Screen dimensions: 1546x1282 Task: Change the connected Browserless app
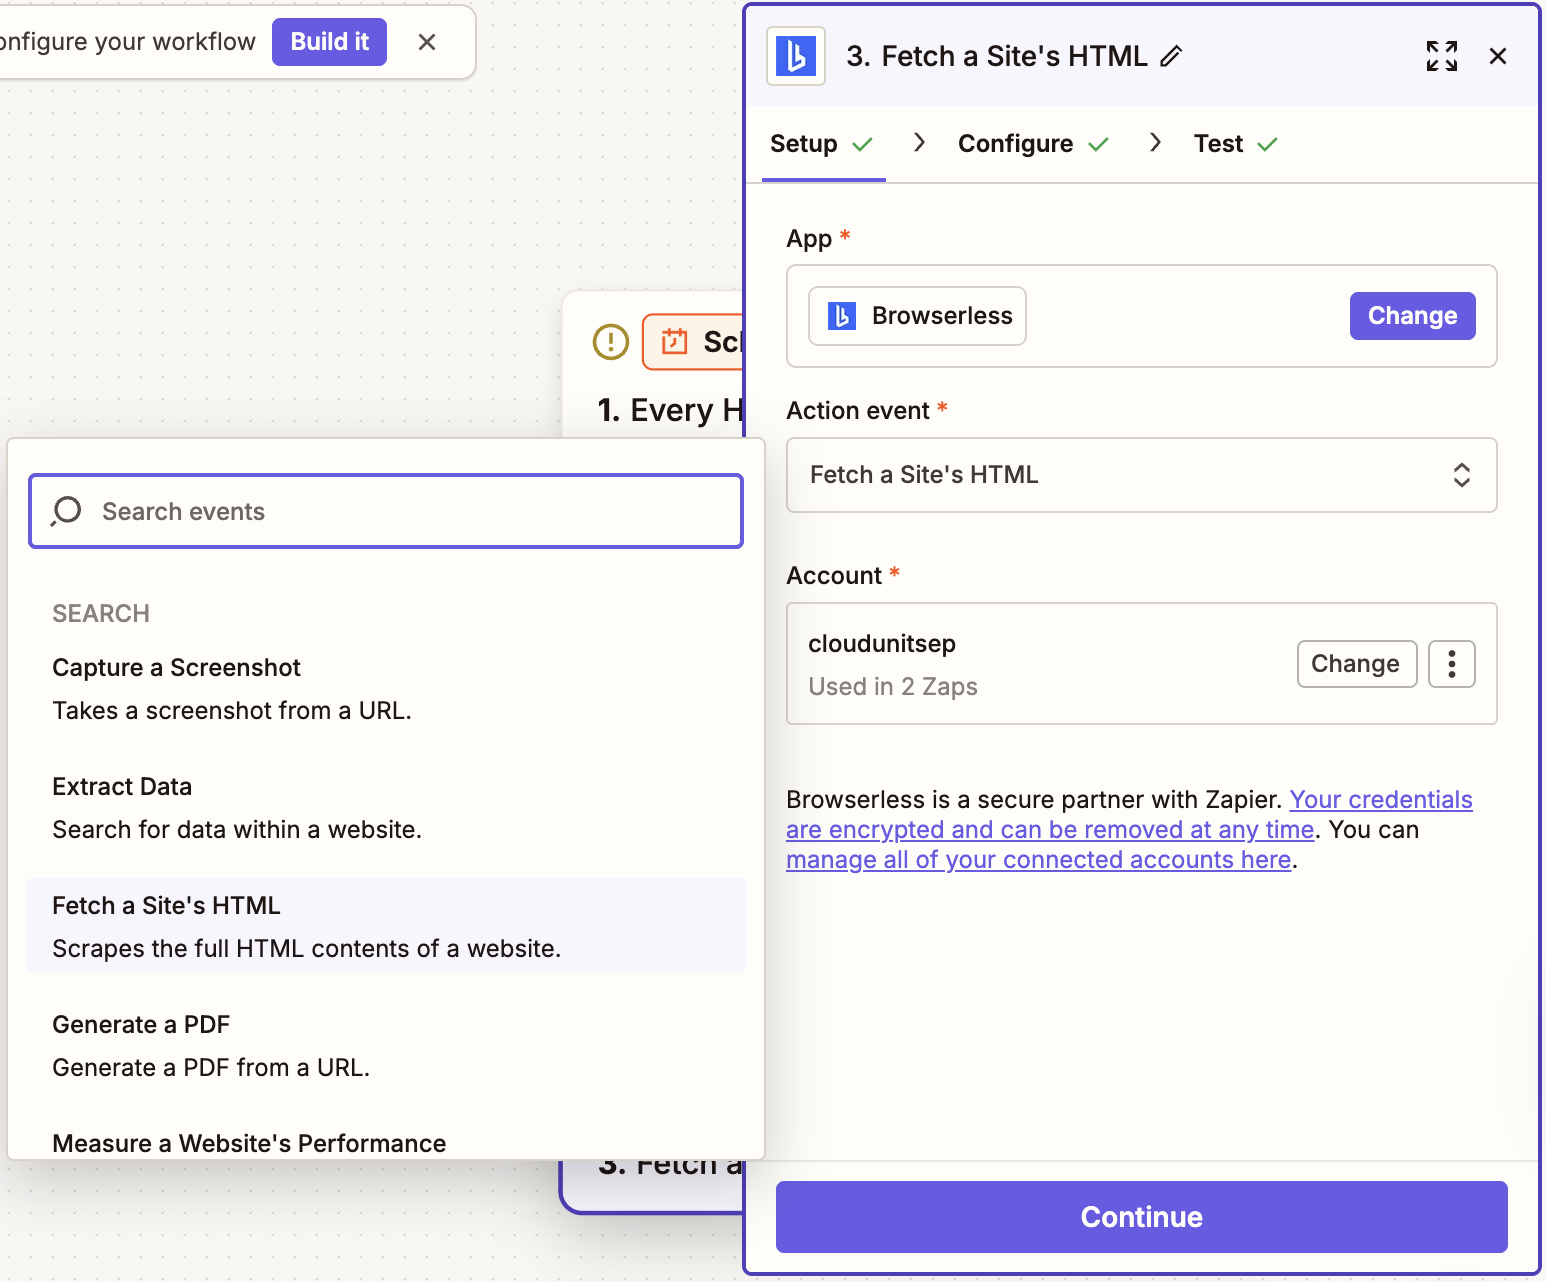tap(1412, 315)
